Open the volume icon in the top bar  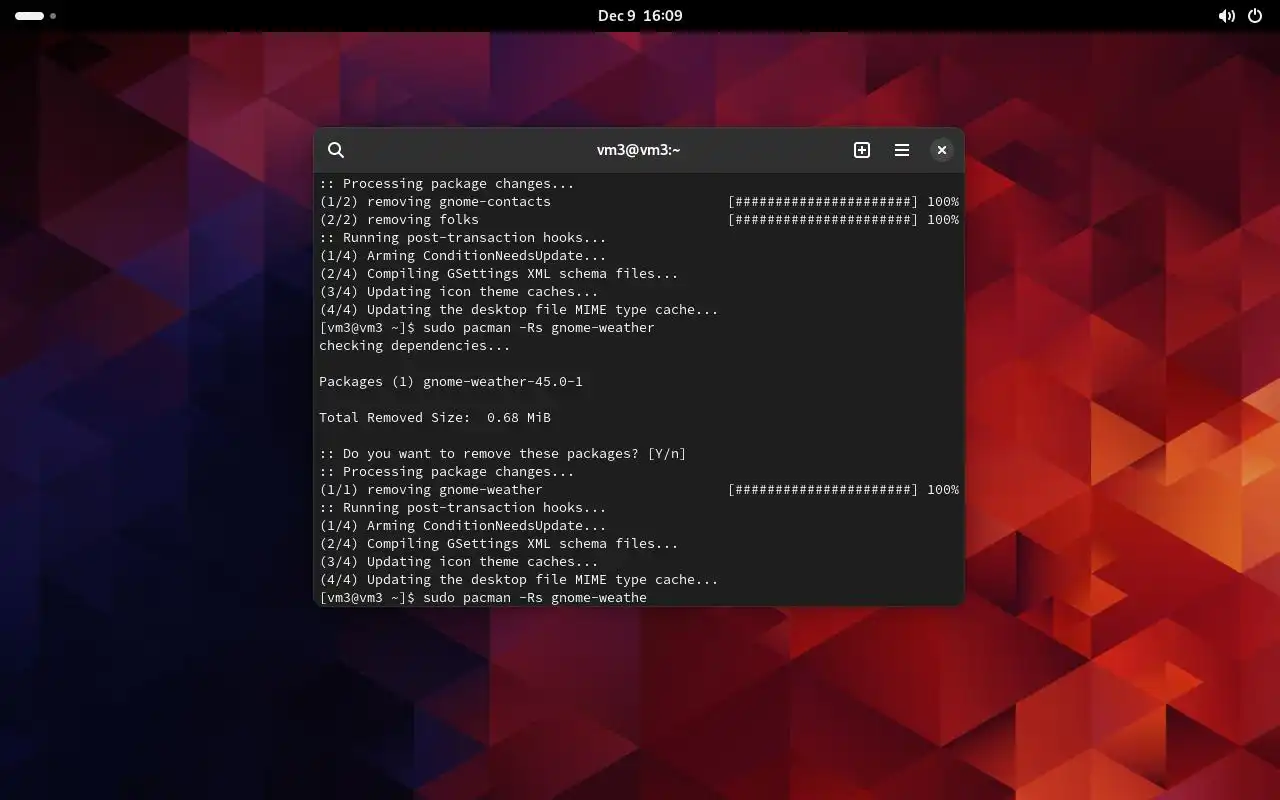[1227, 16]
